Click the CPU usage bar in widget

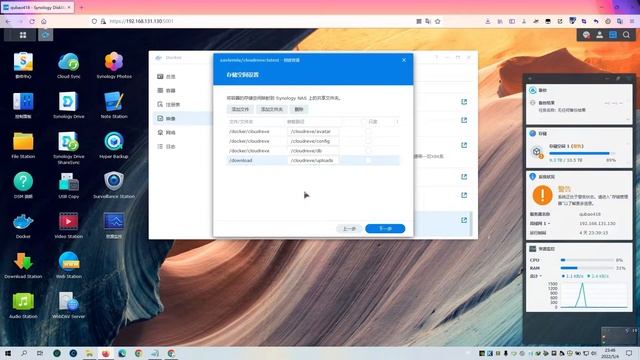coord(587,260)
